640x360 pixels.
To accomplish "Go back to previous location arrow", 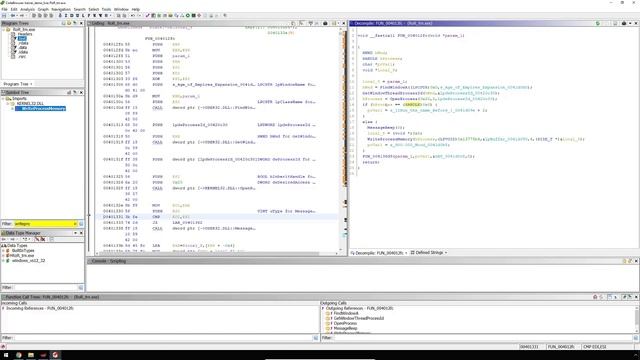I will (13, 16).
